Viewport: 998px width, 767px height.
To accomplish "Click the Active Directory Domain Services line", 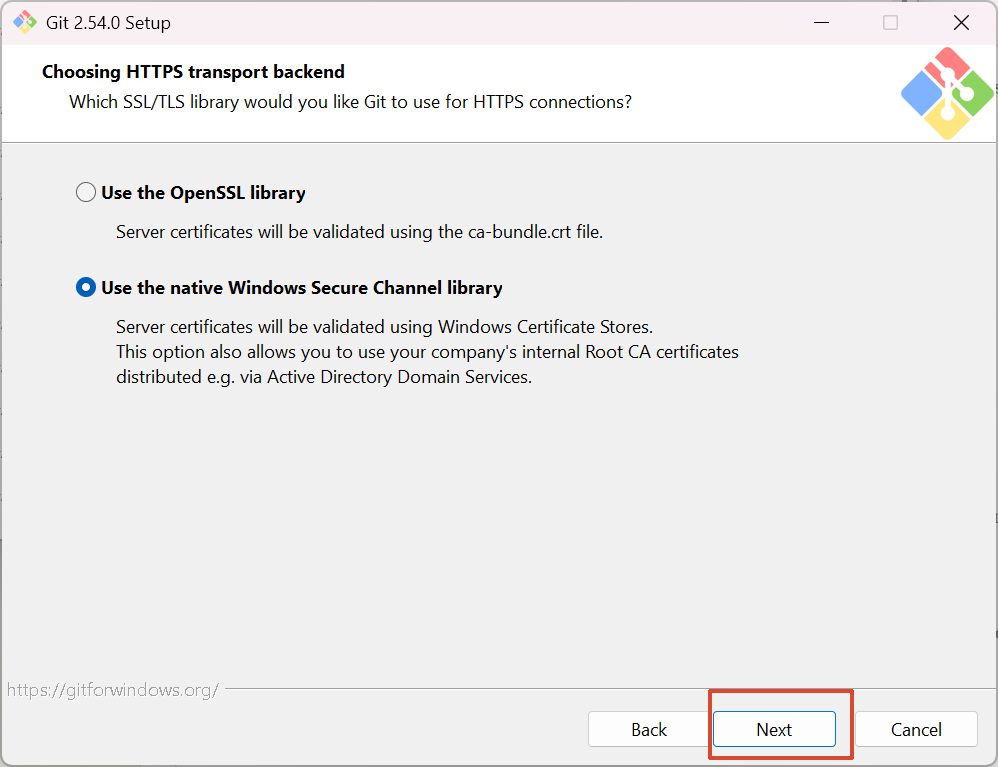I will point(323,378).
